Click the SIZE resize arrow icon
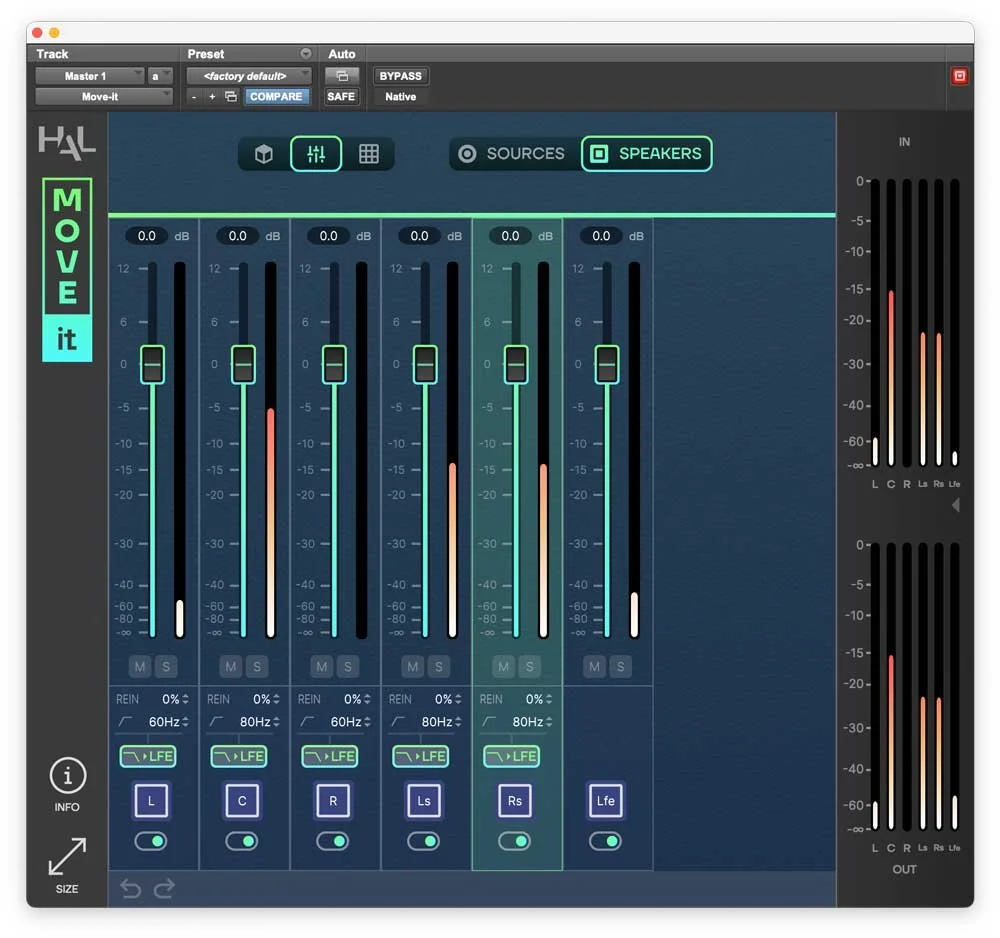The image size is (1000, 938). 67,856
